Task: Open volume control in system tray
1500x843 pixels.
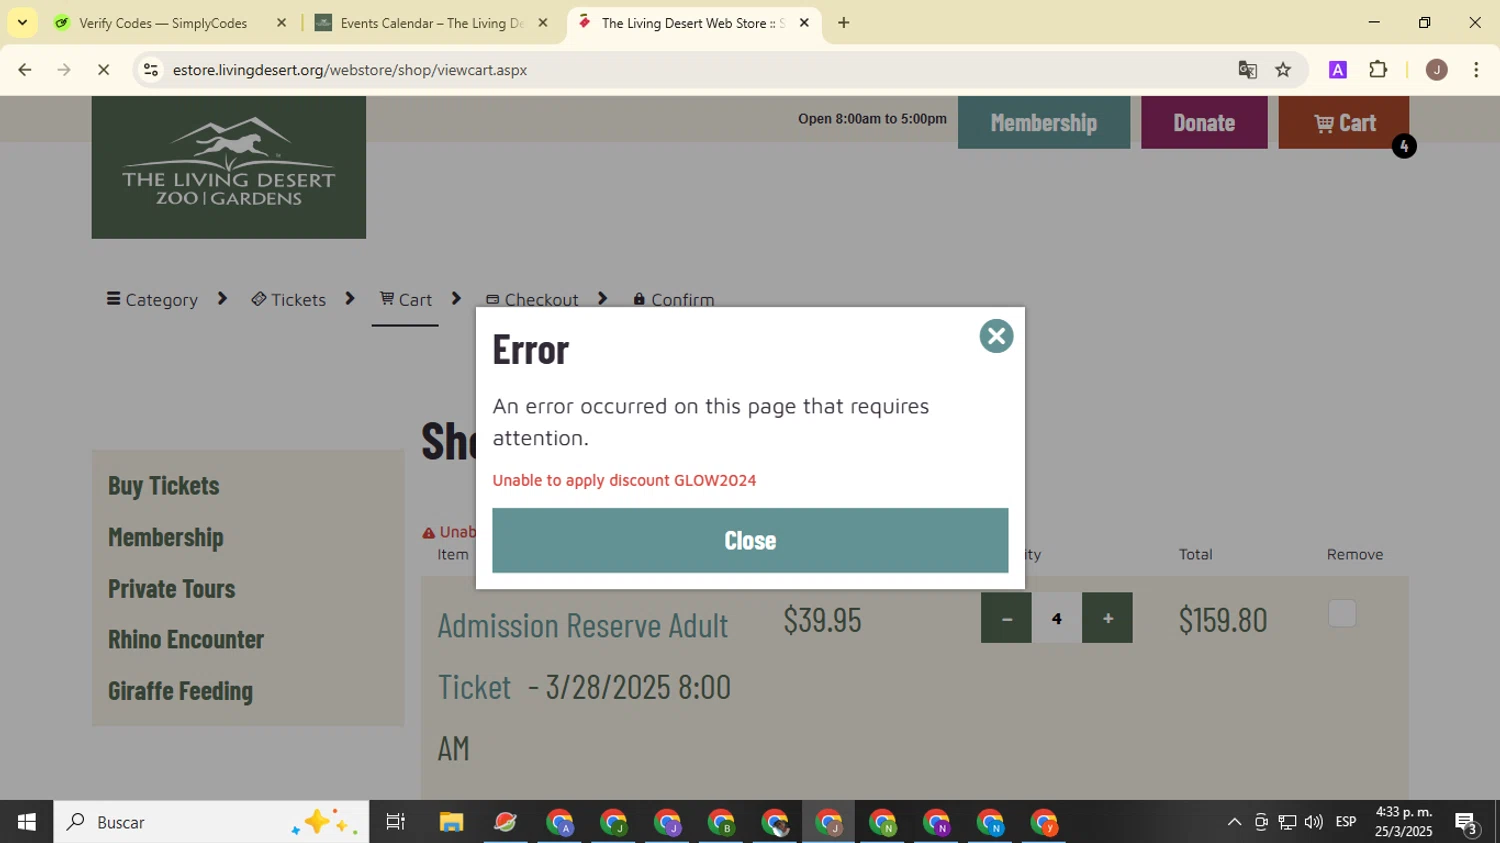Action: pyautogui.click(x=1313, y=822)
